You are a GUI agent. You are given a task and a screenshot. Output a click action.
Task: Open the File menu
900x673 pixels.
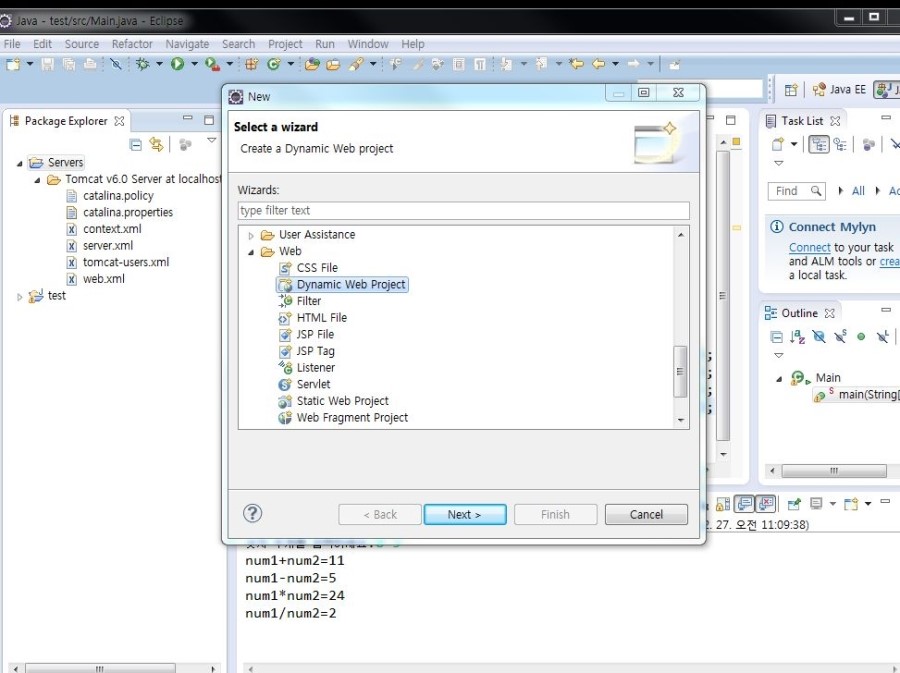(11, 44)
